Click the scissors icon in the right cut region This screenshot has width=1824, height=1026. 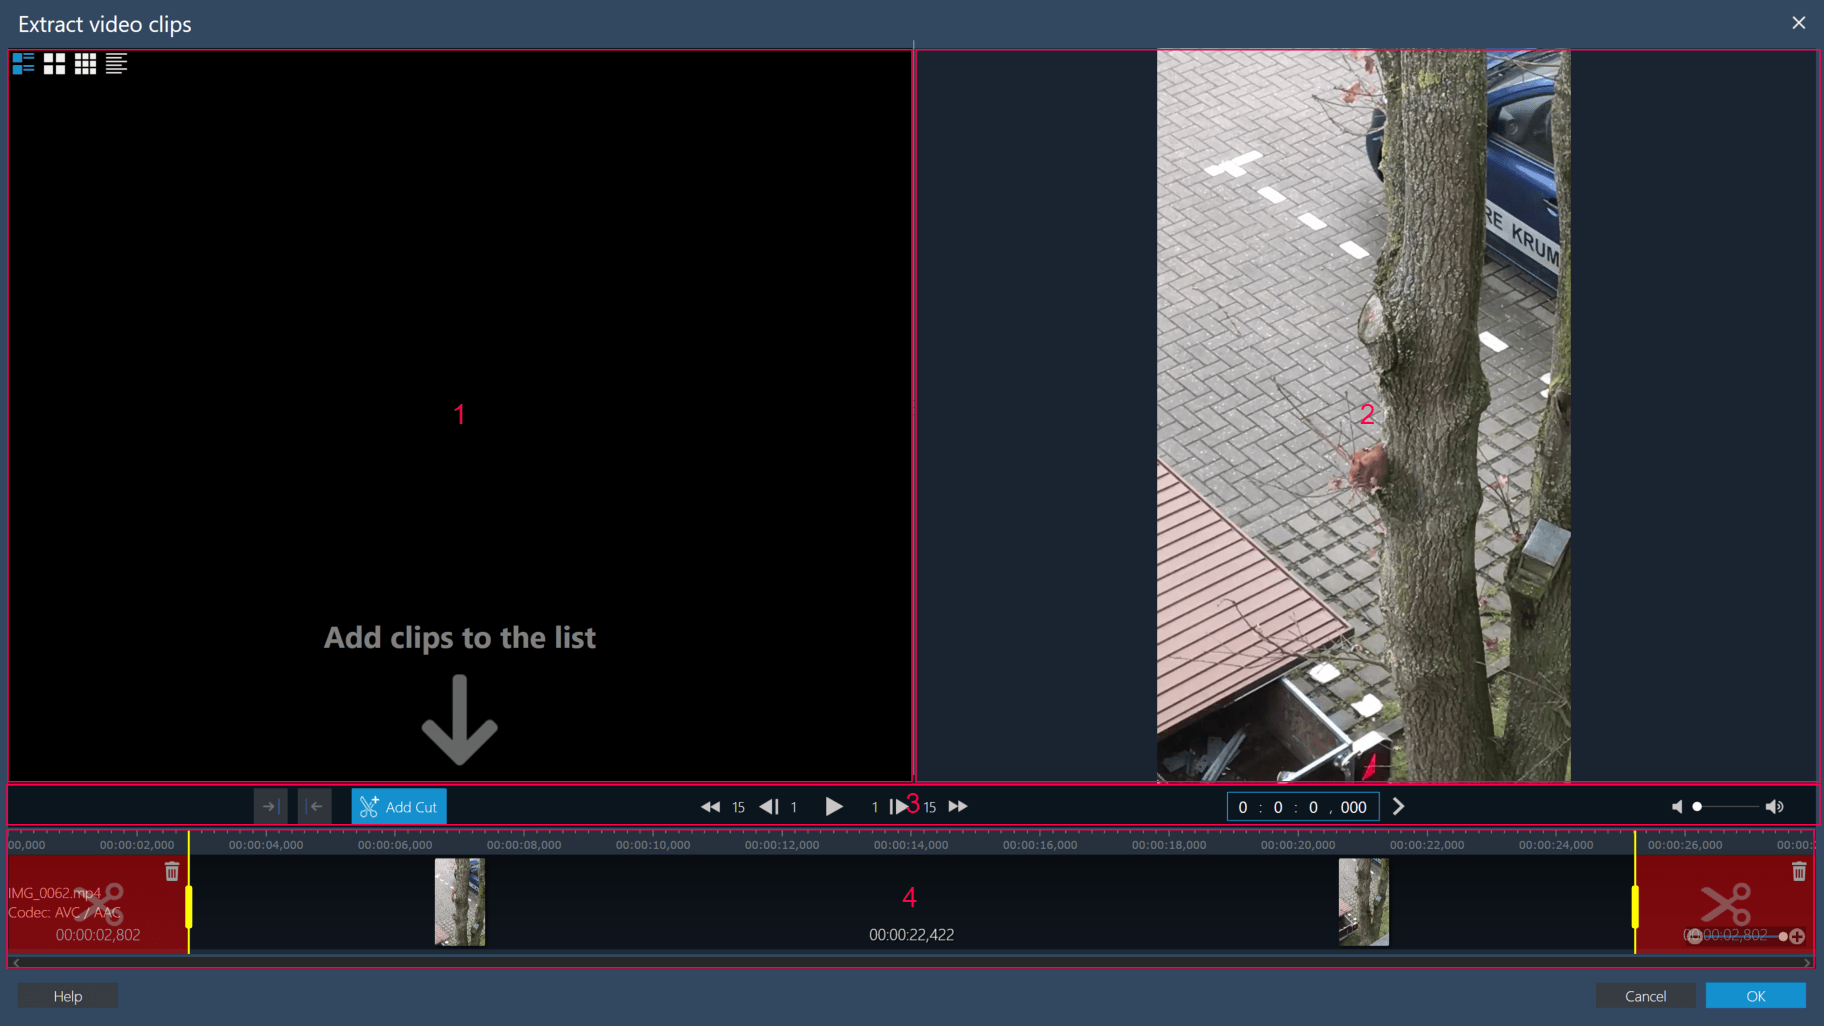tap(1726, 903)
